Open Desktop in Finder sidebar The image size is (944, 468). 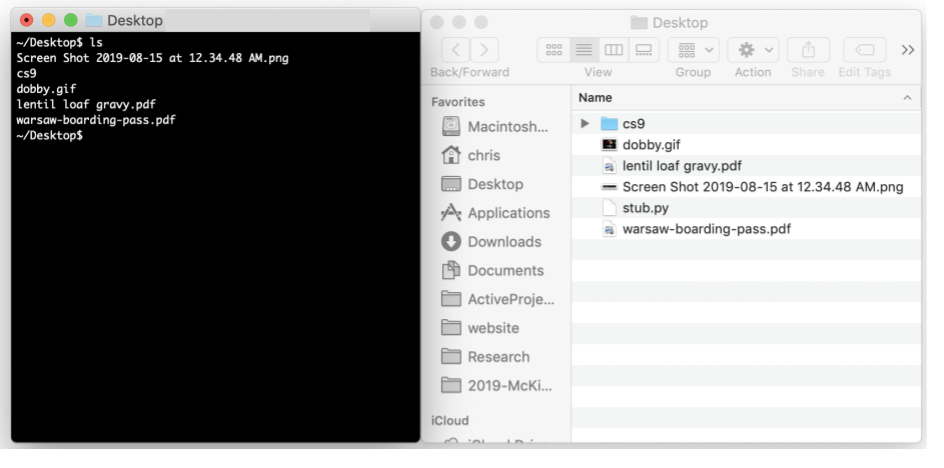pyautogui.click(x=482, y=184)
